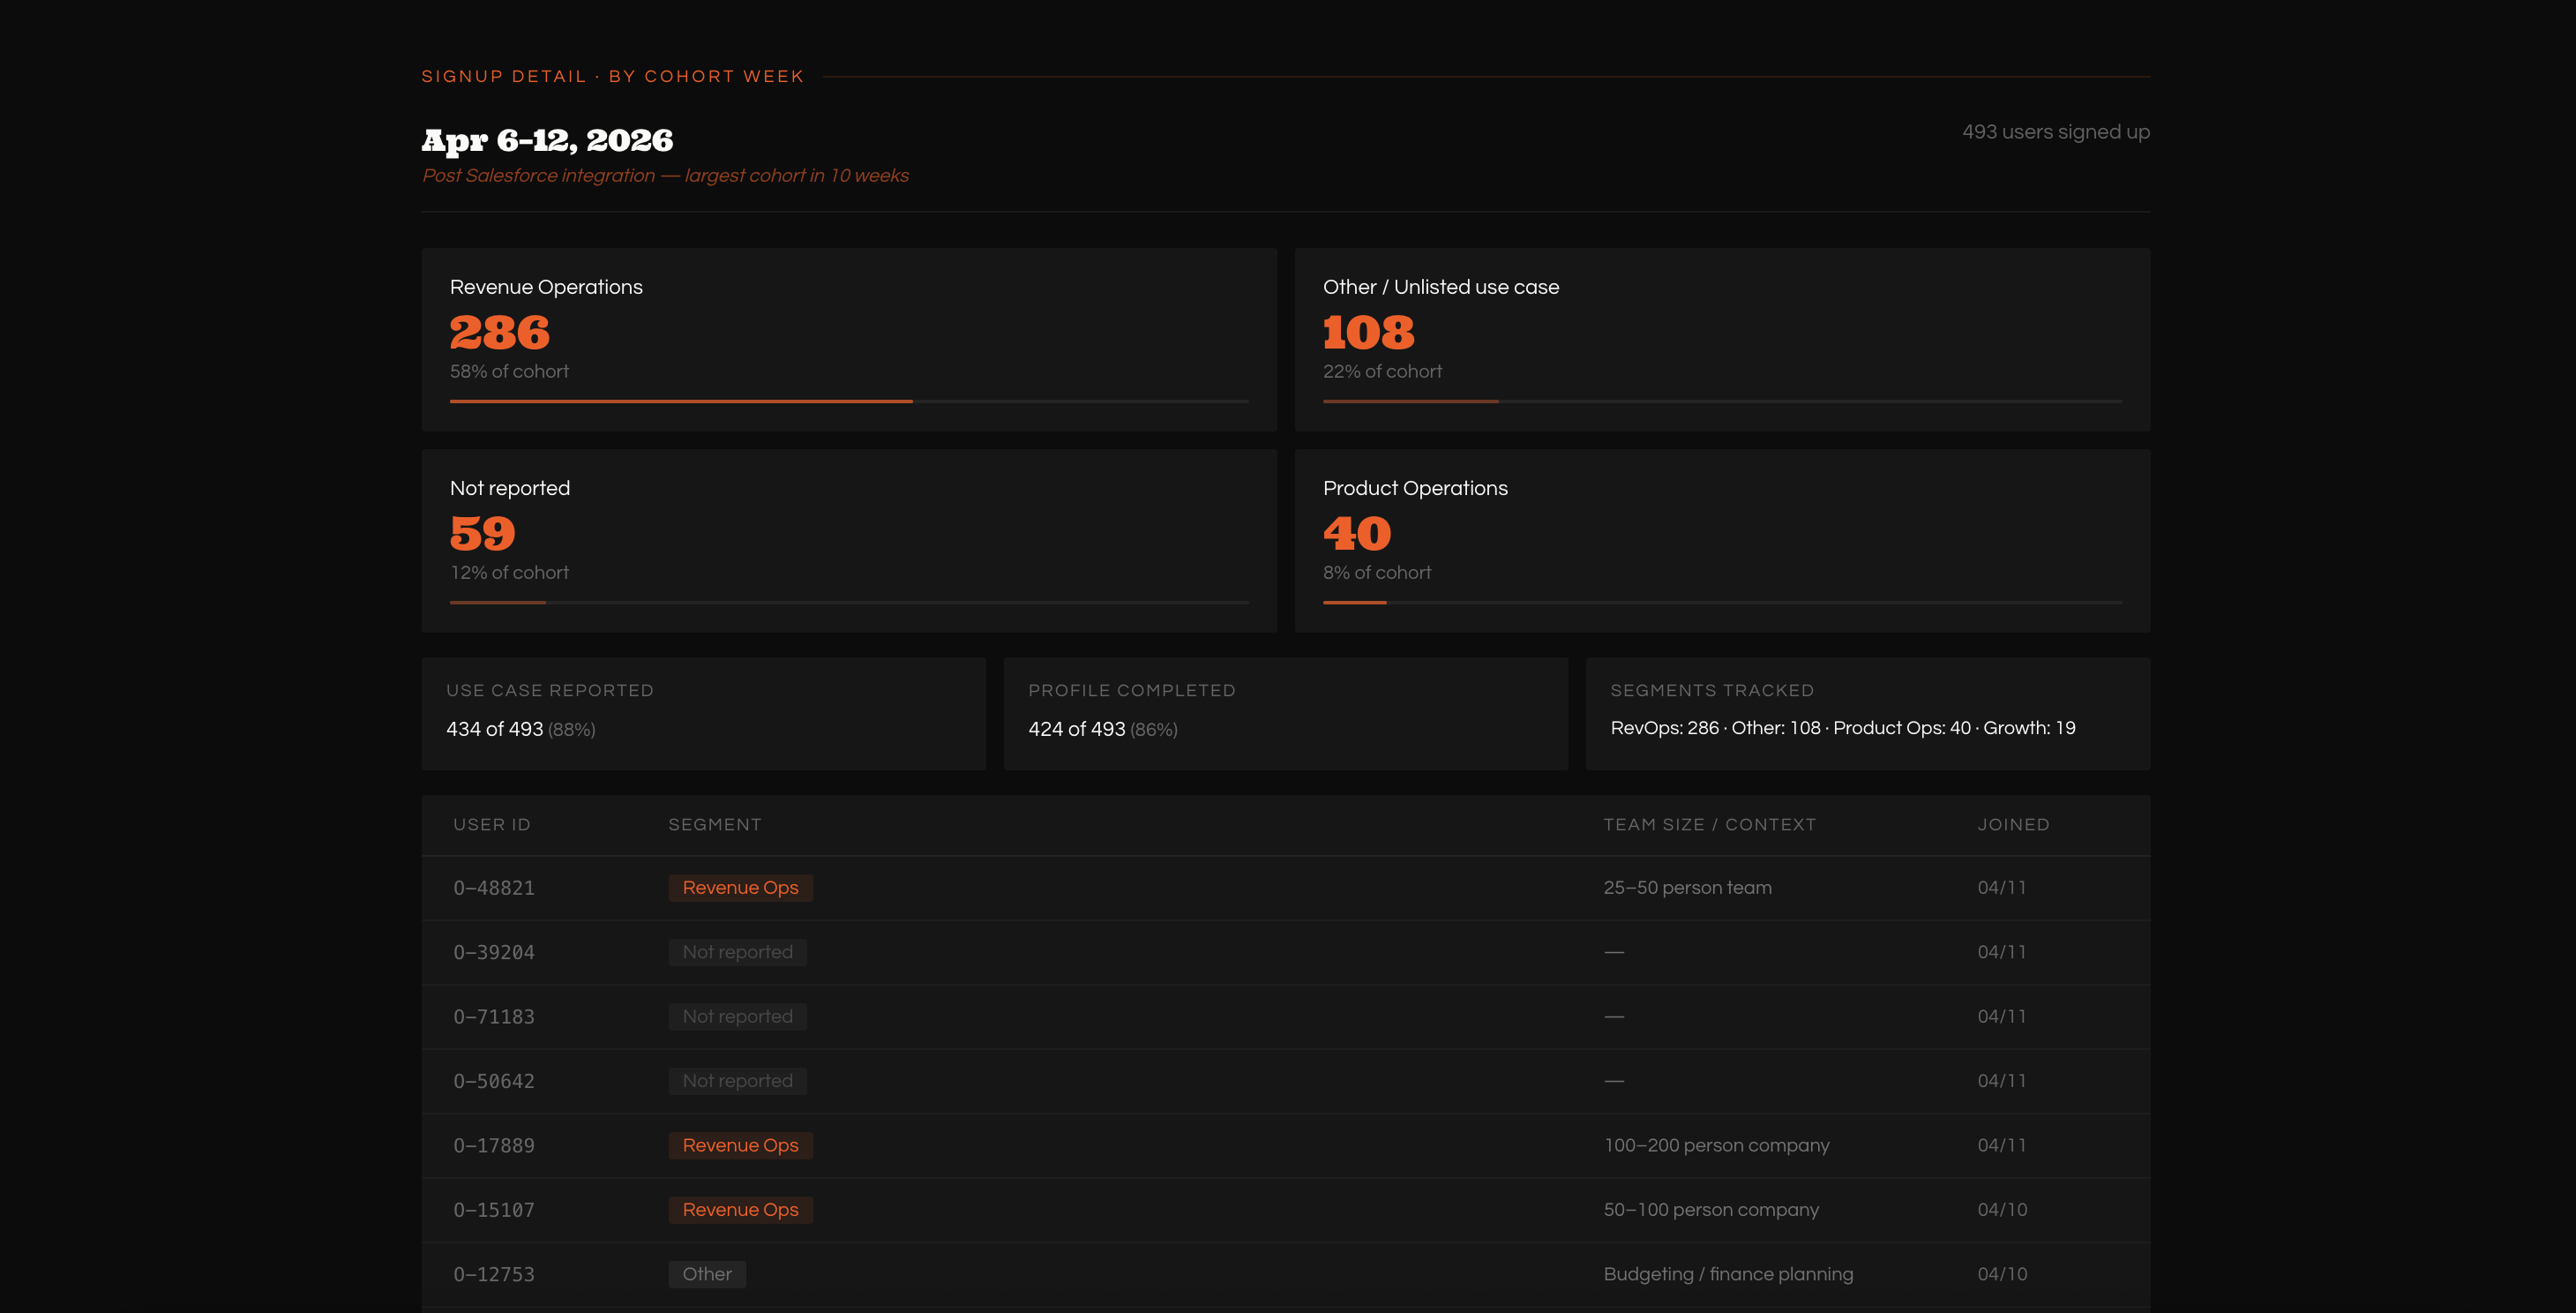Select user ID 0-17889
The height and width of the screenshot is (1313, 2576).
[x=494, y=1145]
